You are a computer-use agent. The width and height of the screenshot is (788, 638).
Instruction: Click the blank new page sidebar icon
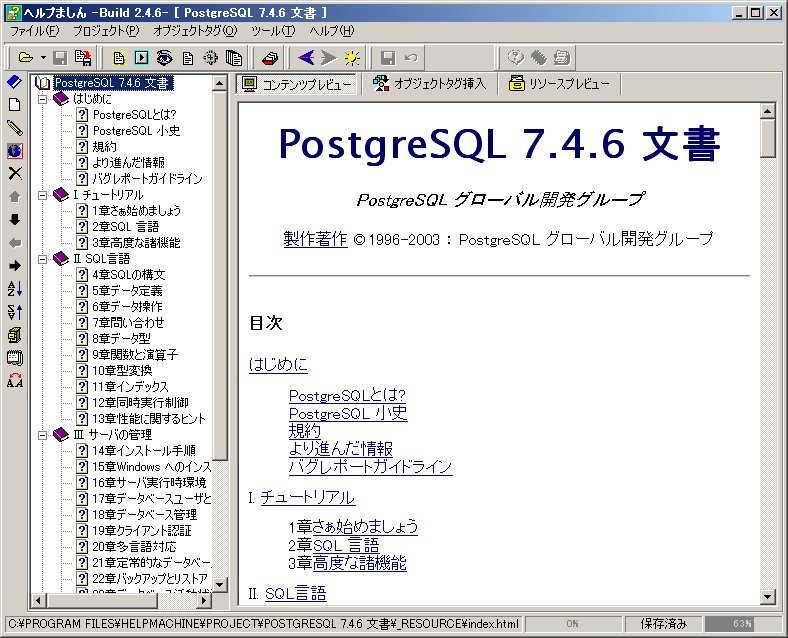click(15, 104)
